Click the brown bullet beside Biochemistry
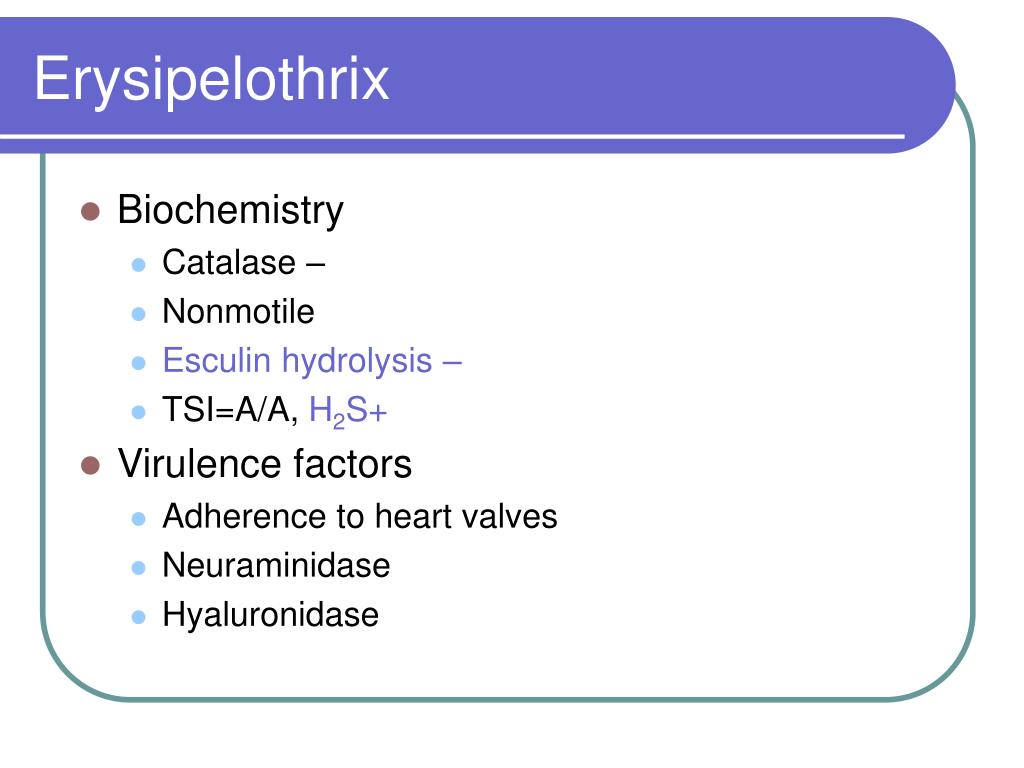Viewport: 1024px width, 768px height. coord(90,212)
